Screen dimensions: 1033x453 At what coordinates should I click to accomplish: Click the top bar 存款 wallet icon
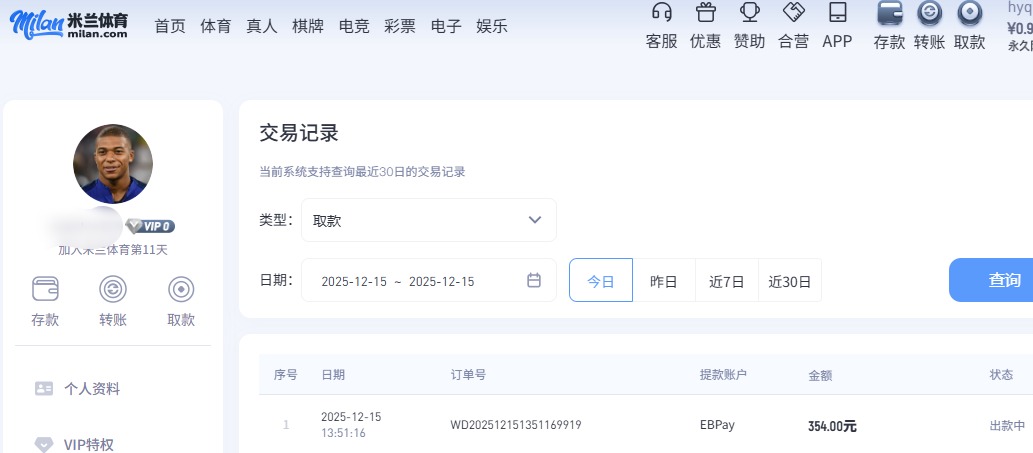(889, 13)
